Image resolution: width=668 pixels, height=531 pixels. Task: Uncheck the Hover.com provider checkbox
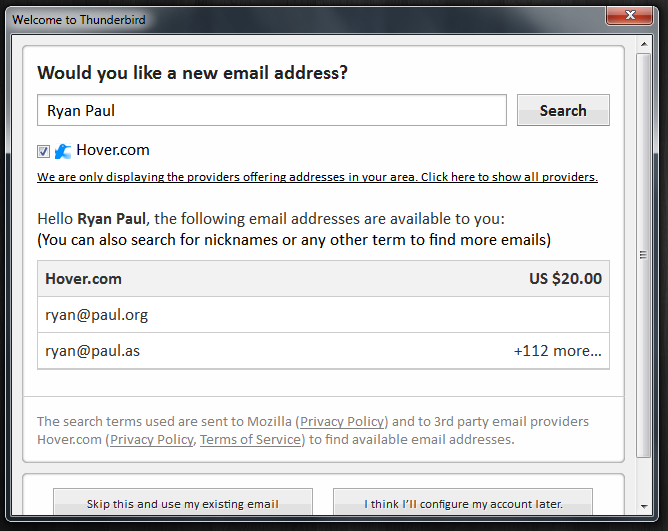click(x=43, y=151)
